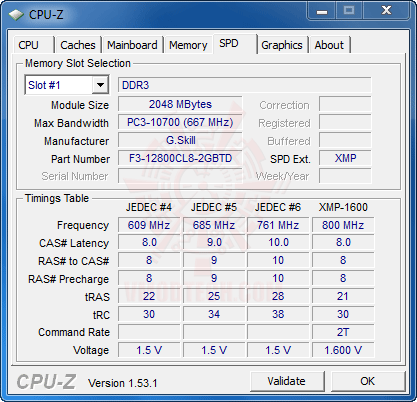
Task: Select the Memory tab
Action: pos(188,45)
